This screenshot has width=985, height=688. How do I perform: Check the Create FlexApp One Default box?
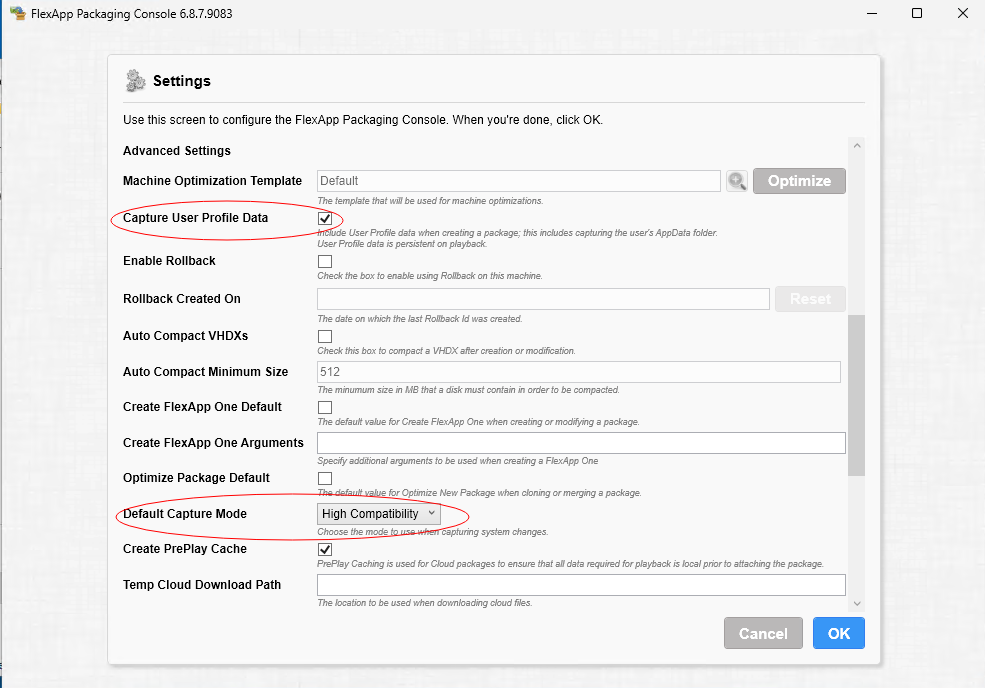point(325,407)
